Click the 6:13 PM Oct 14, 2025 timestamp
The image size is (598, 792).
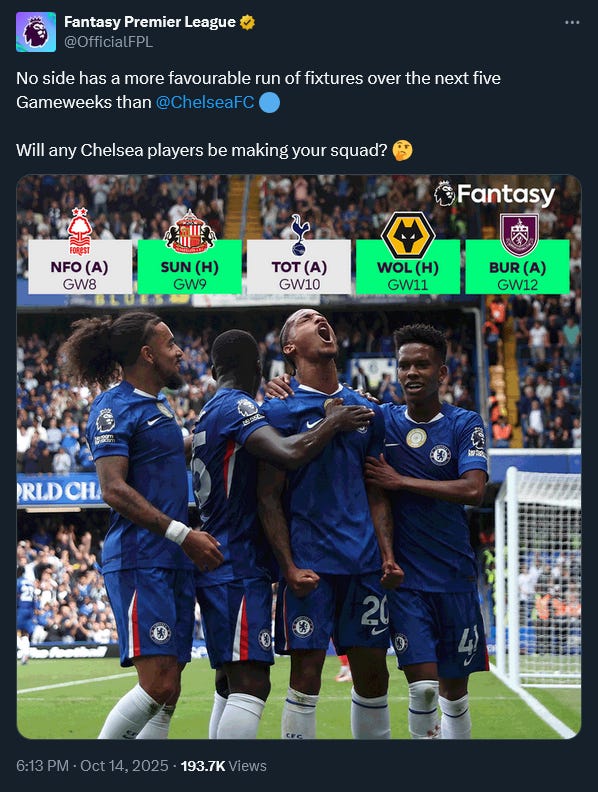pyautogui.click(x=92, y=766)
